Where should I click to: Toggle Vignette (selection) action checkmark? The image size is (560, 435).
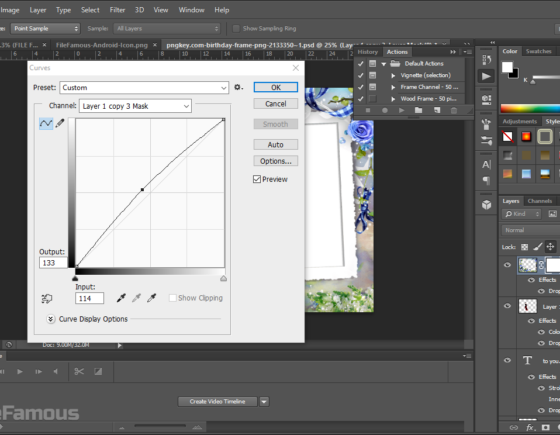coord(361,75)
